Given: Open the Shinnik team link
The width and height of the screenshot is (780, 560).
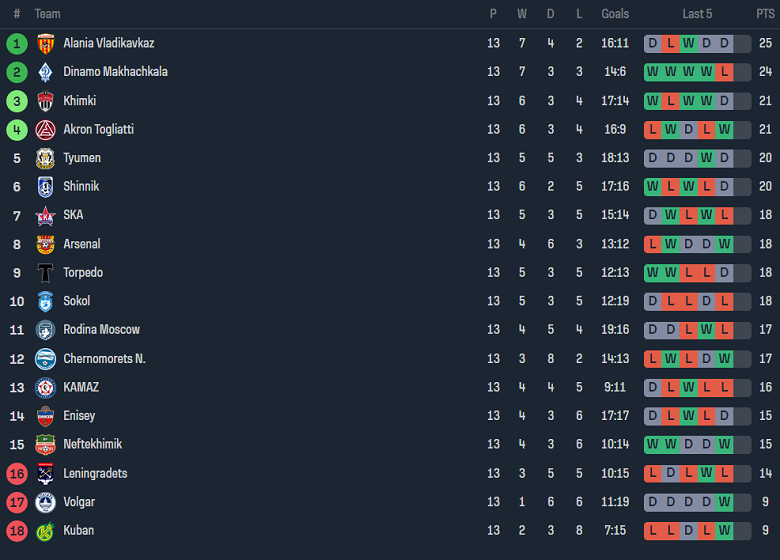Looking at the screenshot, I should pos(81,186).
